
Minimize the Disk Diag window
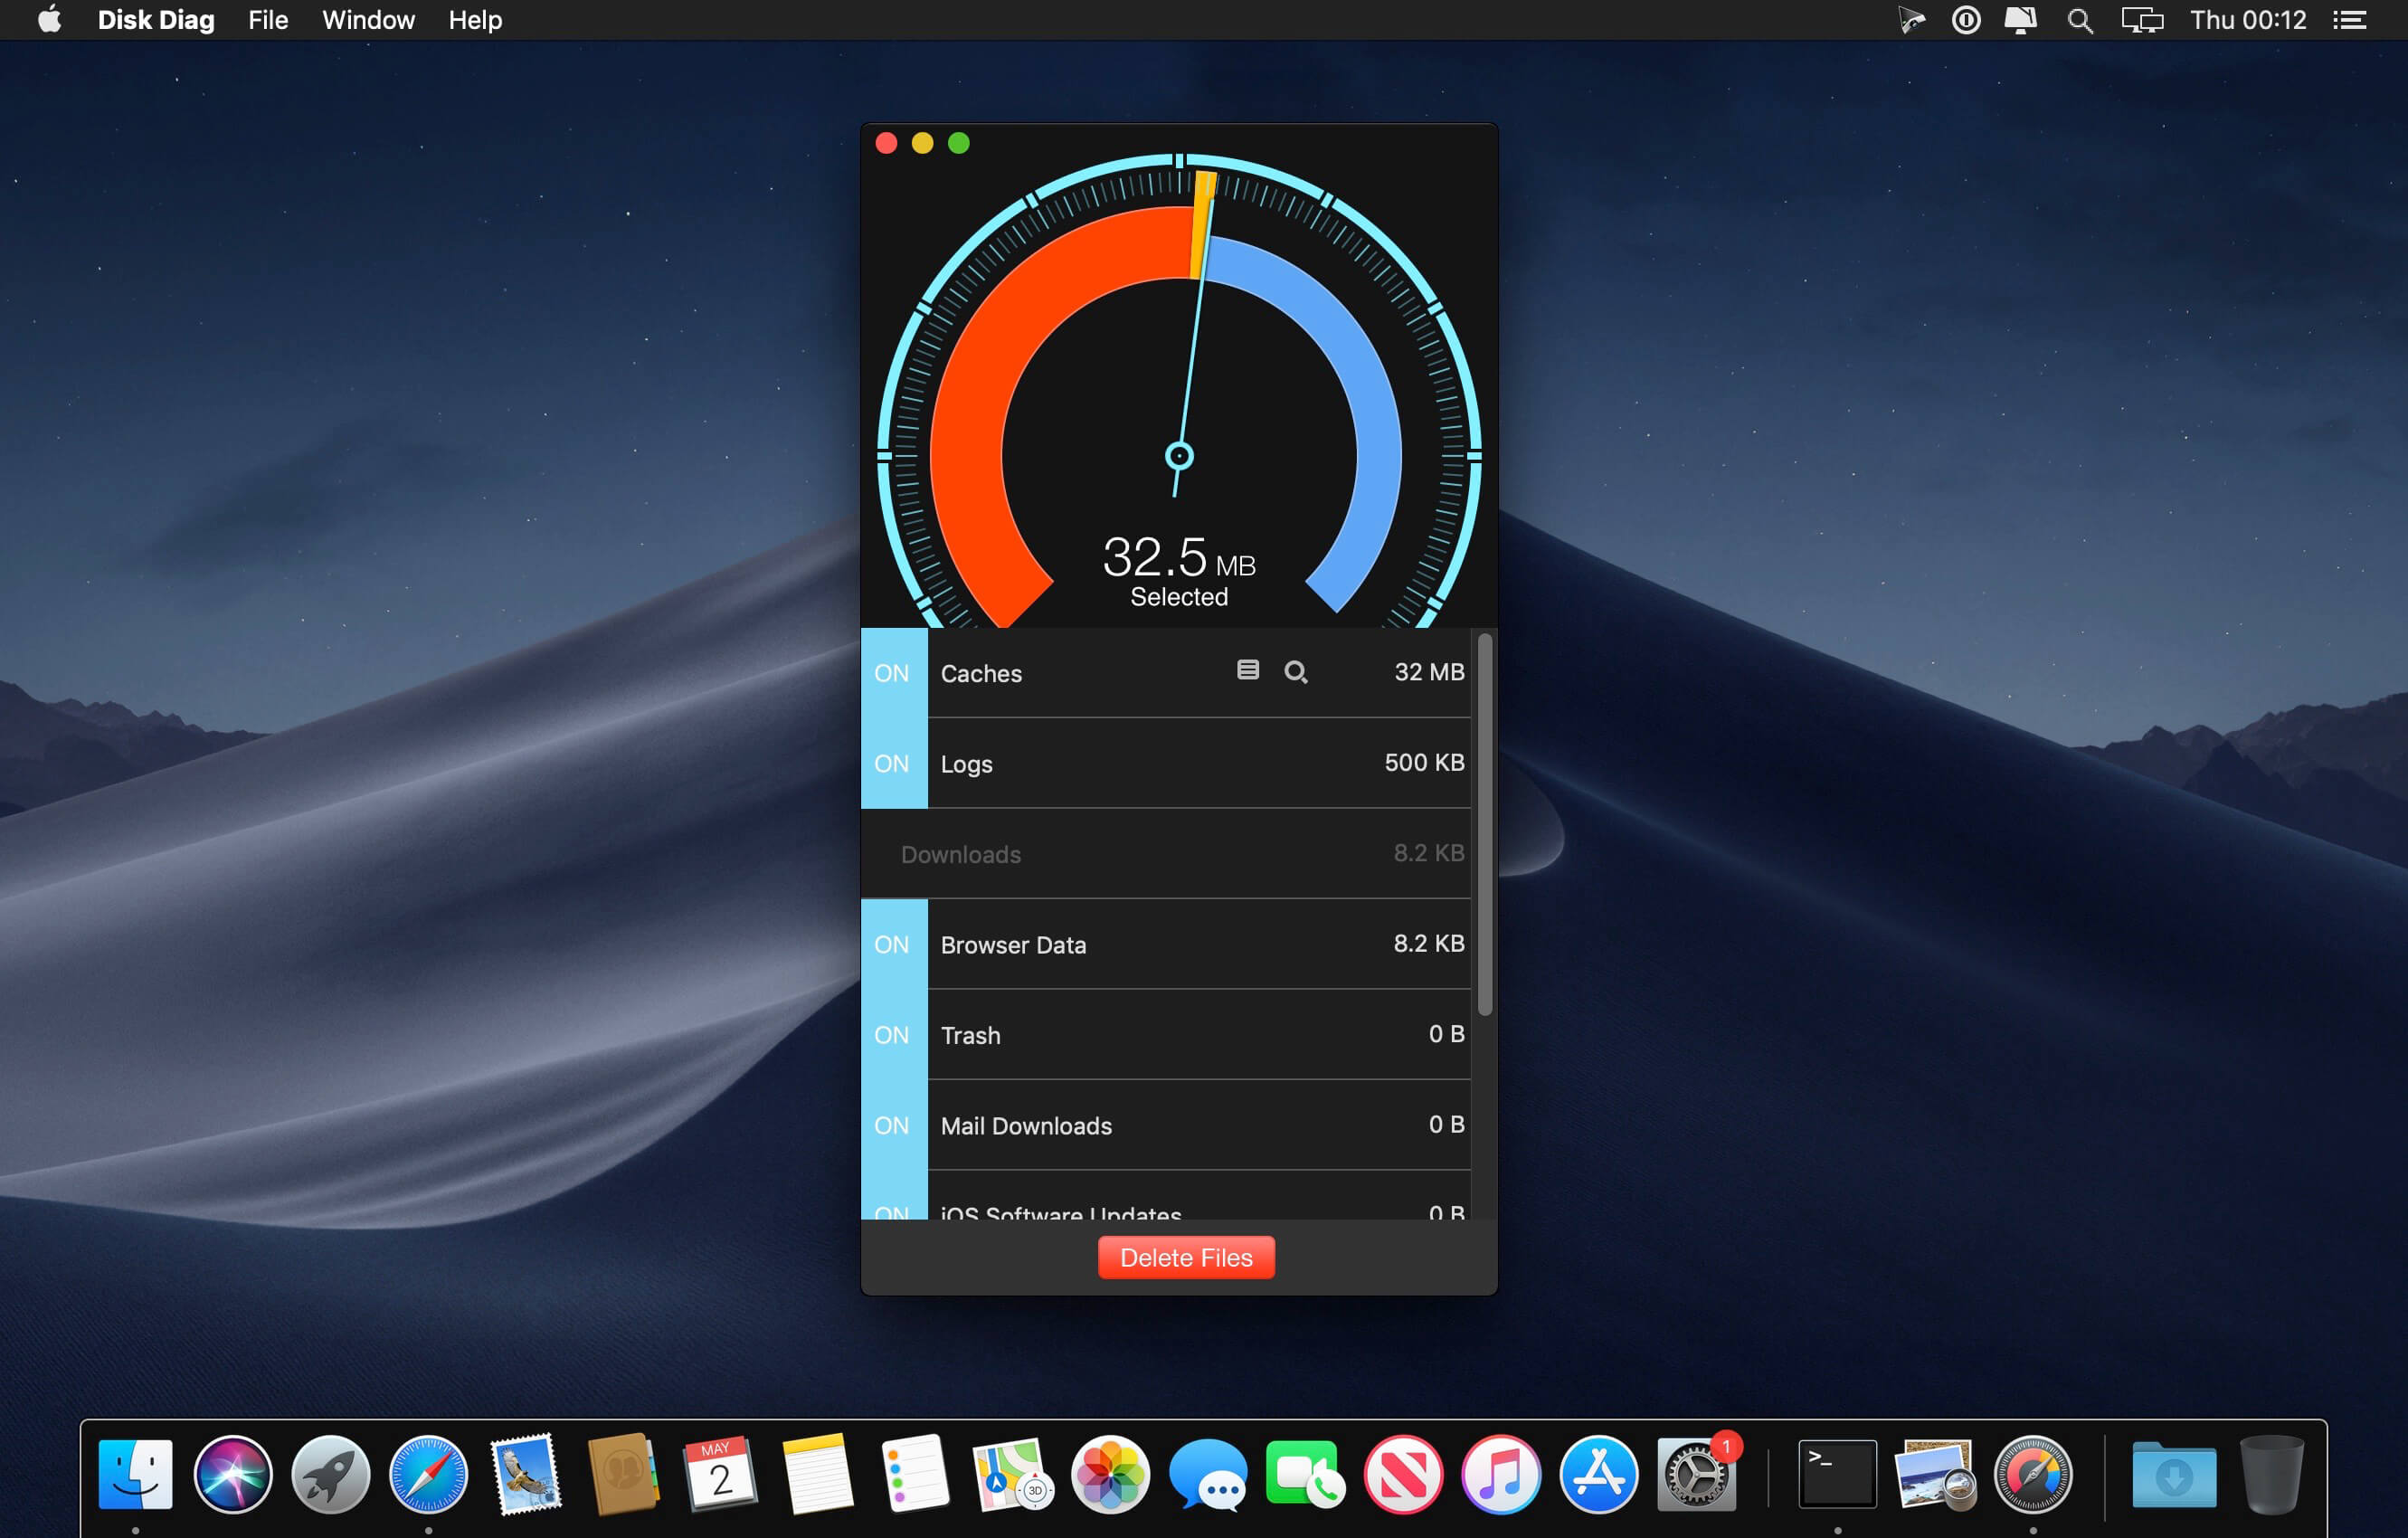922,143
